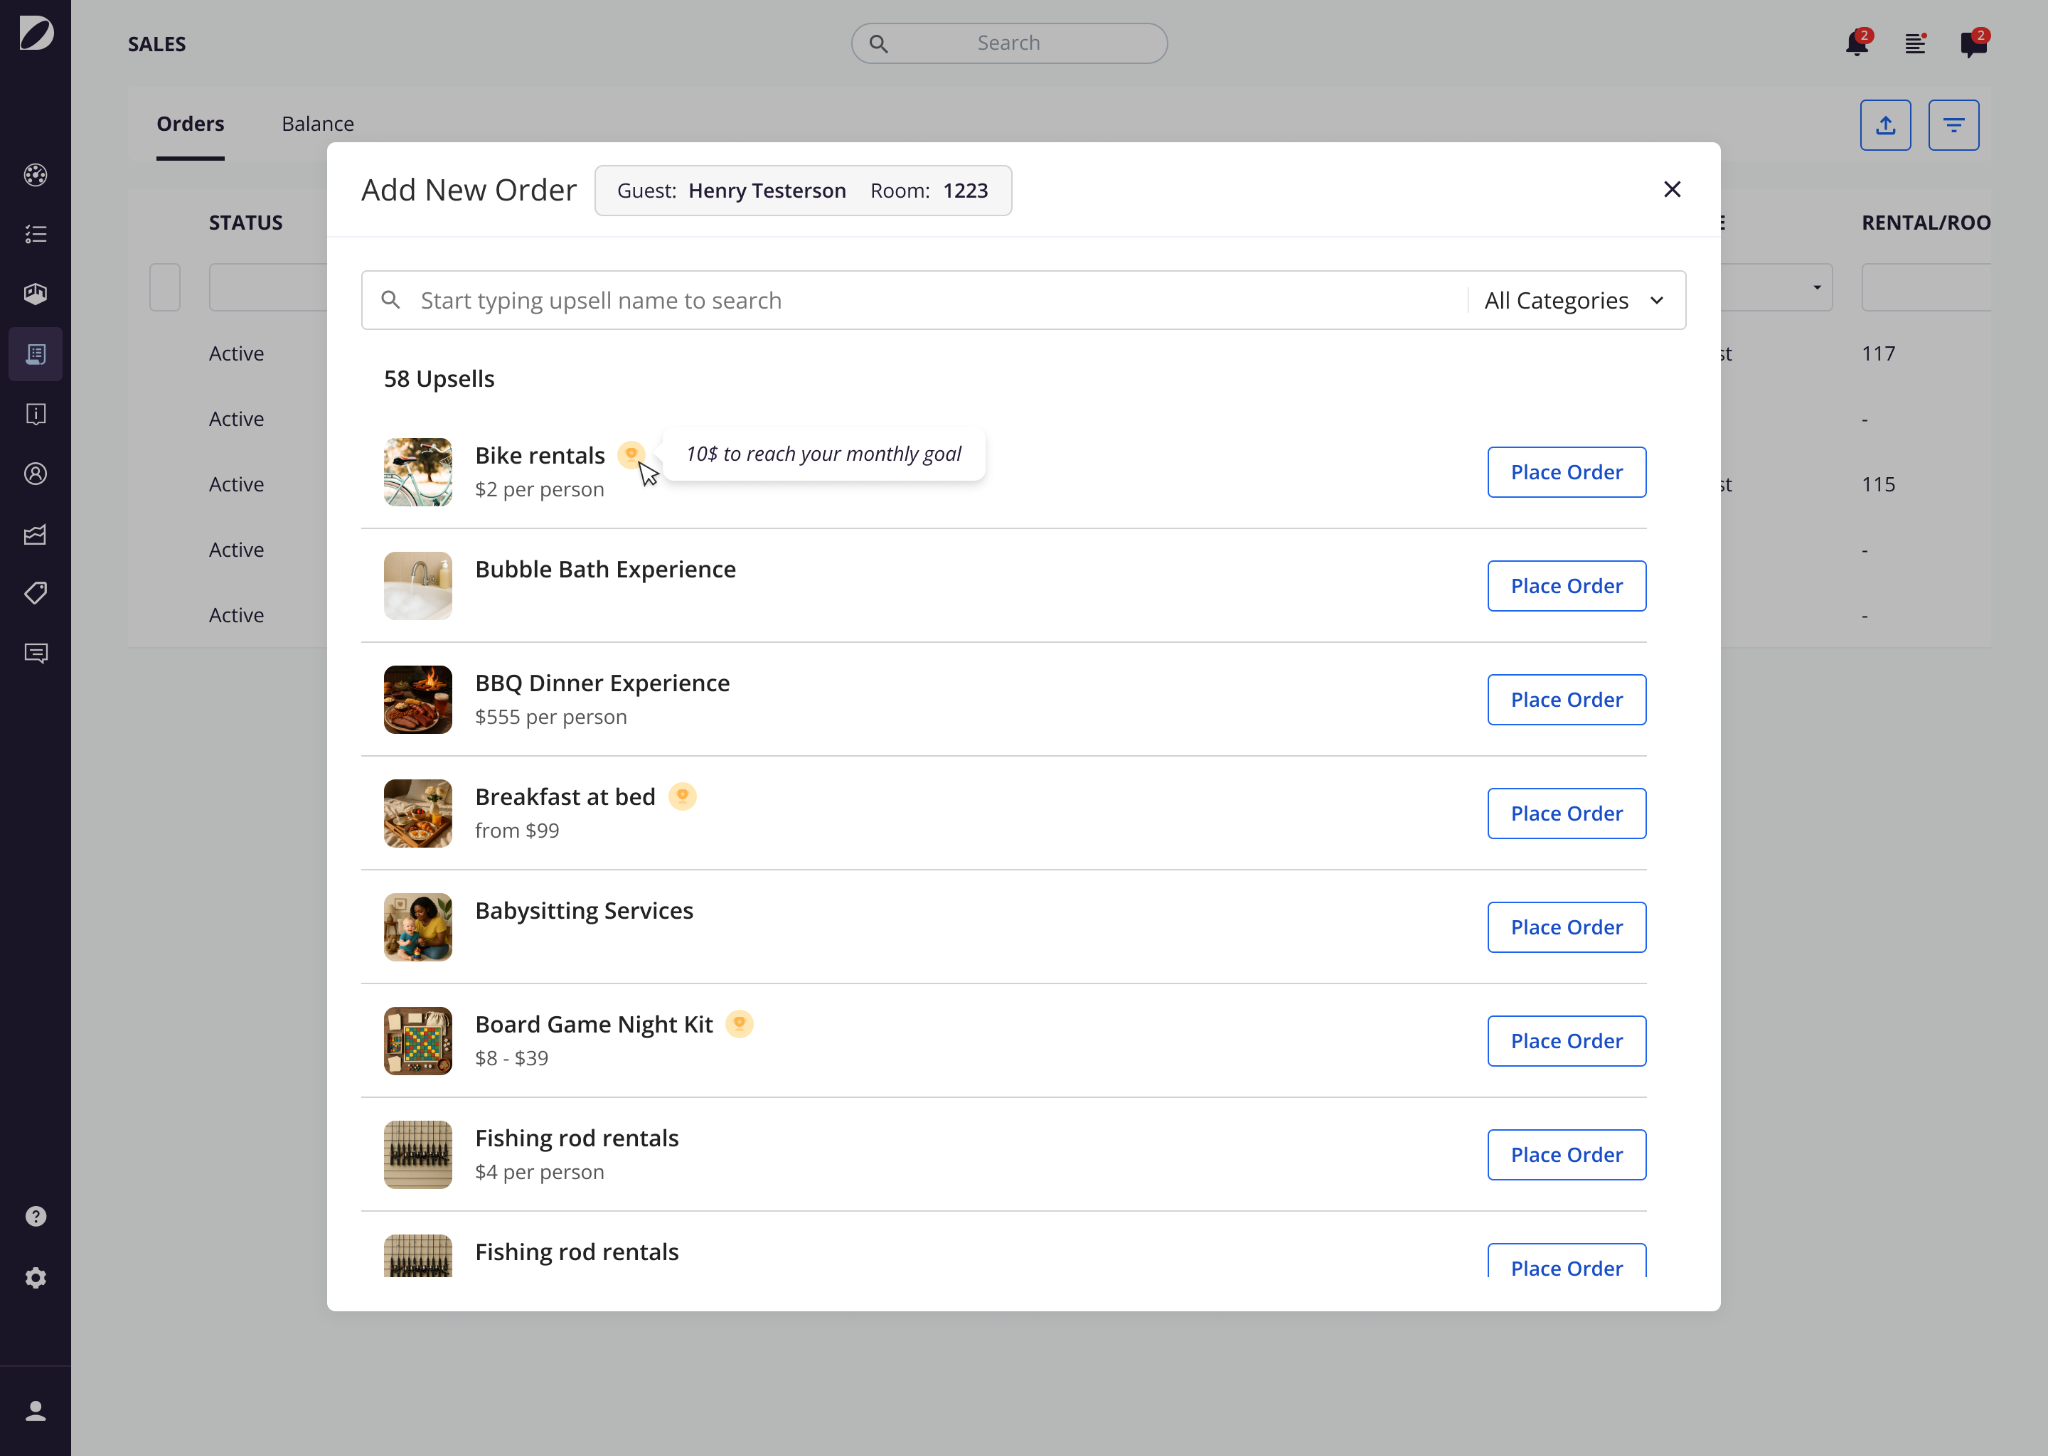
Task: Select the Orders tab
Action: pyautogui.click(x=190, y=124)
